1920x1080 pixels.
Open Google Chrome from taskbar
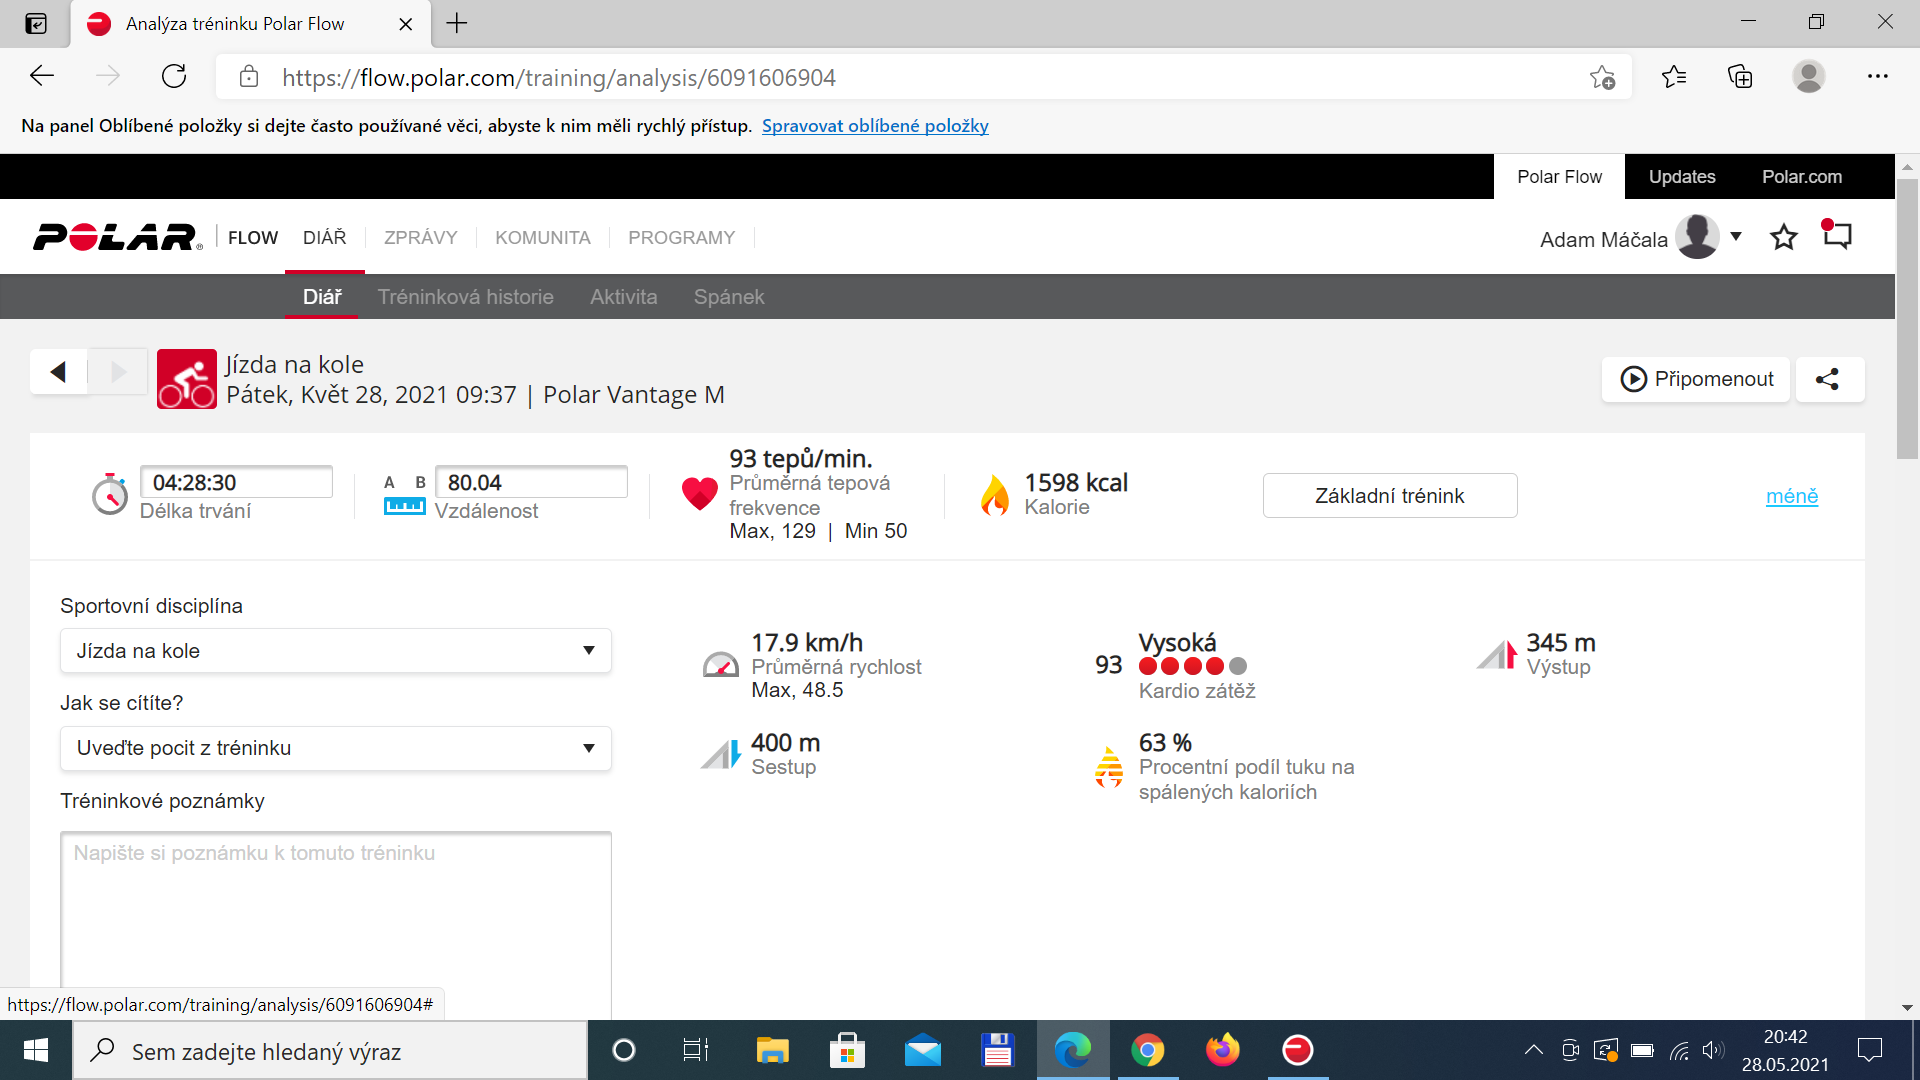(1147, 1050)
